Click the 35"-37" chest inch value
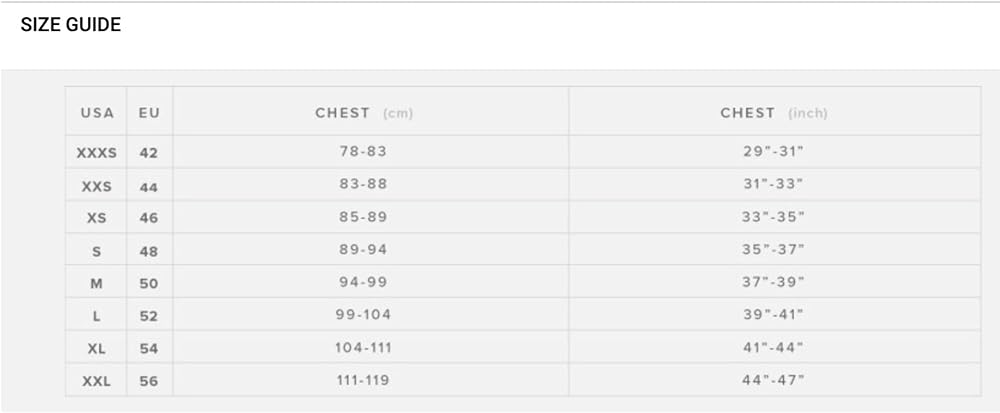 point(773,250)
